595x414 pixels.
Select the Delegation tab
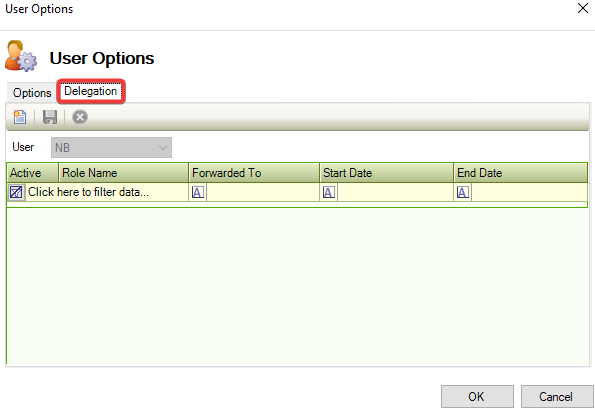click(x=91, y=91)
